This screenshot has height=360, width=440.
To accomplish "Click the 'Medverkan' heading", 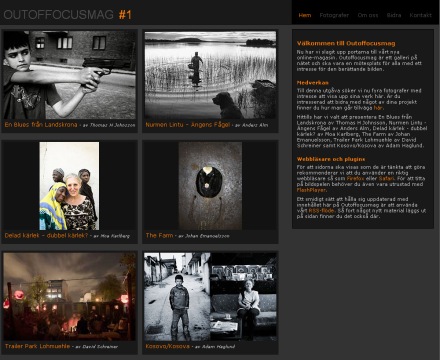I will [x=313, y=83].
